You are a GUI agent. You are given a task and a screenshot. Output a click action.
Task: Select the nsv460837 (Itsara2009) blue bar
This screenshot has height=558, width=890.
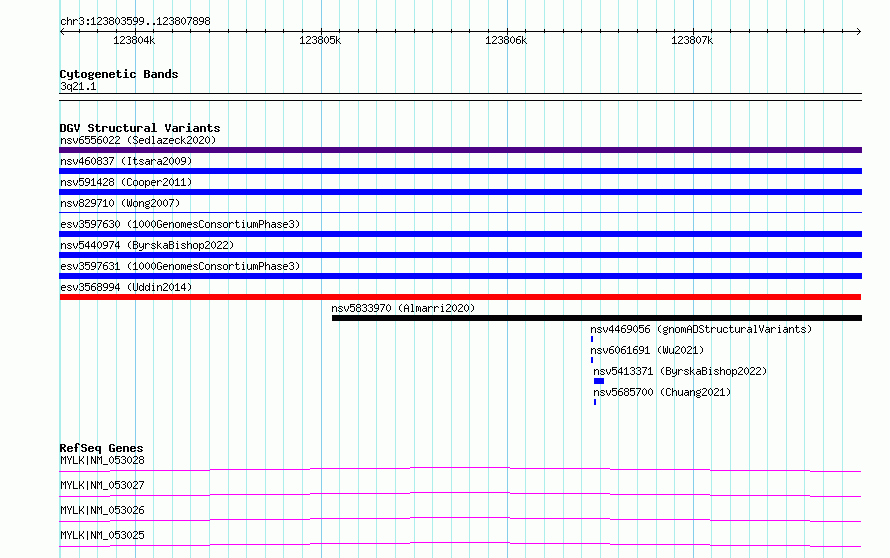point(460,171)
